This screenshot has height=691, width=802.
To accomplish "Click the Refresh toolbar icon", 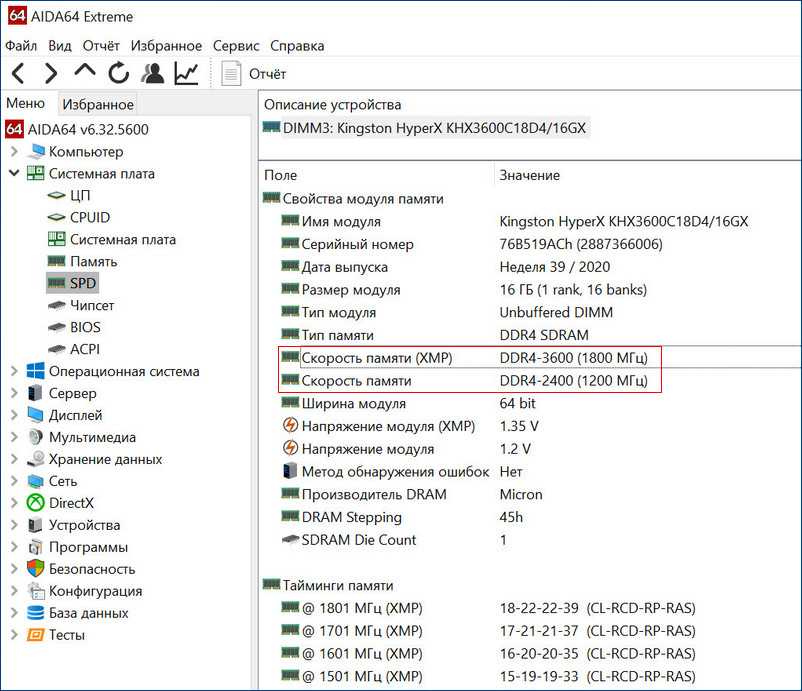I will [x=119, y=73].
